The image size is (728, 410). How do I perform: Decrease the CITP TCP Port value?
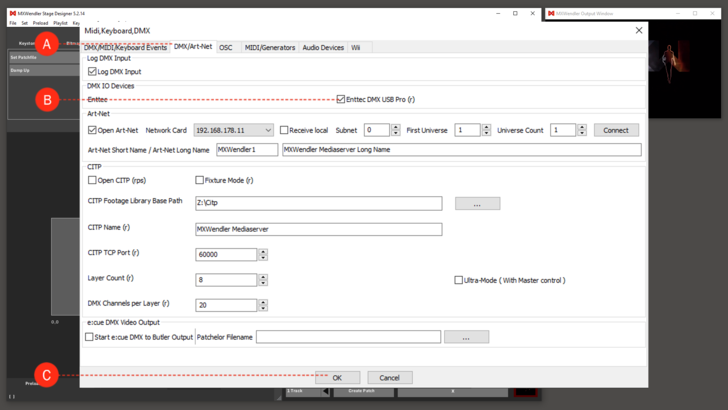(x=263, y=258)
